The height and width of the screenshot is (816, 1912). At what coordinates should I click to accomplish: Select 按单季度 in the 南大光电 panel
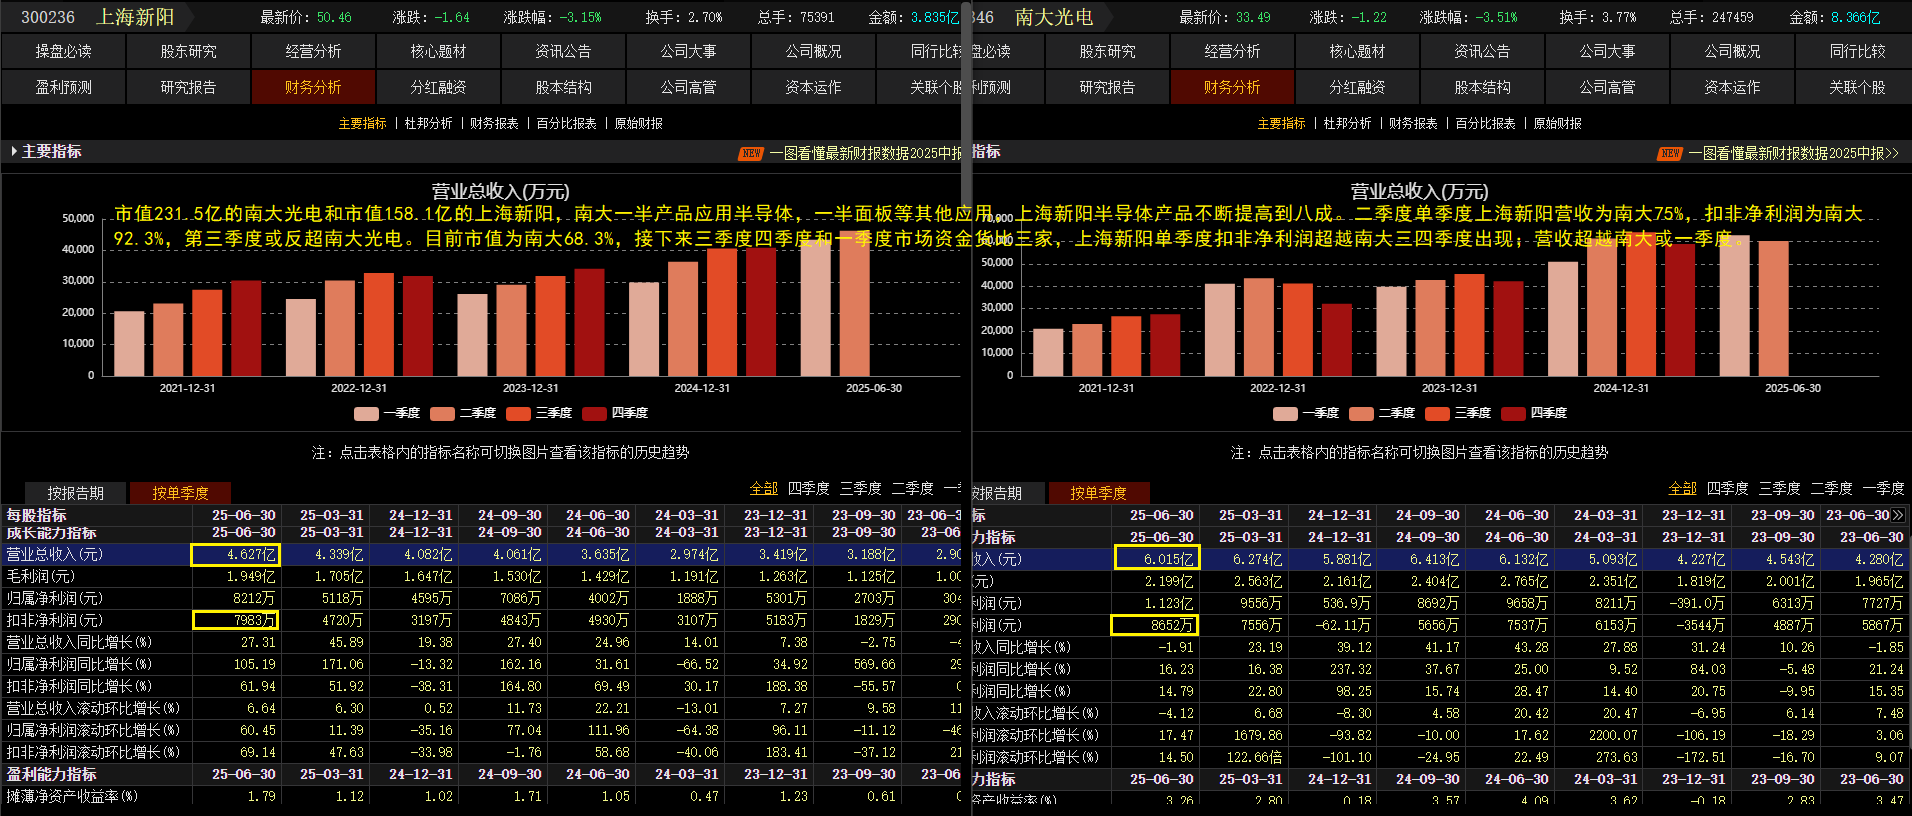tap(1098, 493)
